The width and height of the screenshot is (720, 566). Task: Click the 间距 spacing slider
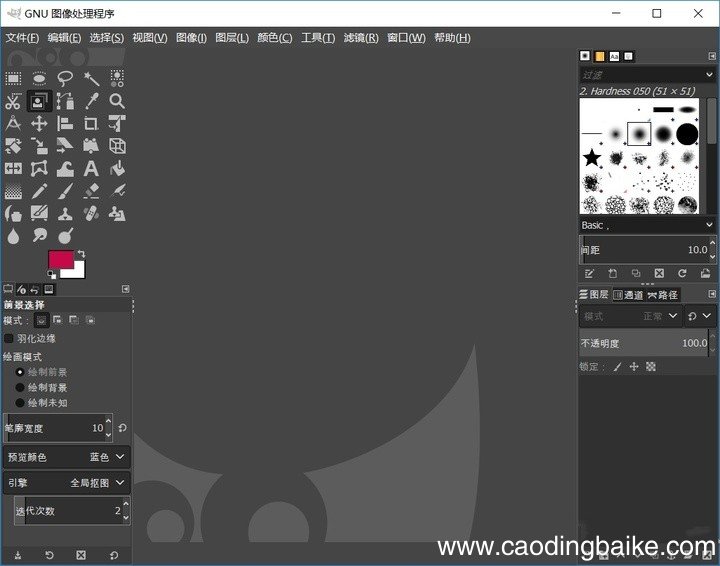pyautogui.click(x=643, y=250)
